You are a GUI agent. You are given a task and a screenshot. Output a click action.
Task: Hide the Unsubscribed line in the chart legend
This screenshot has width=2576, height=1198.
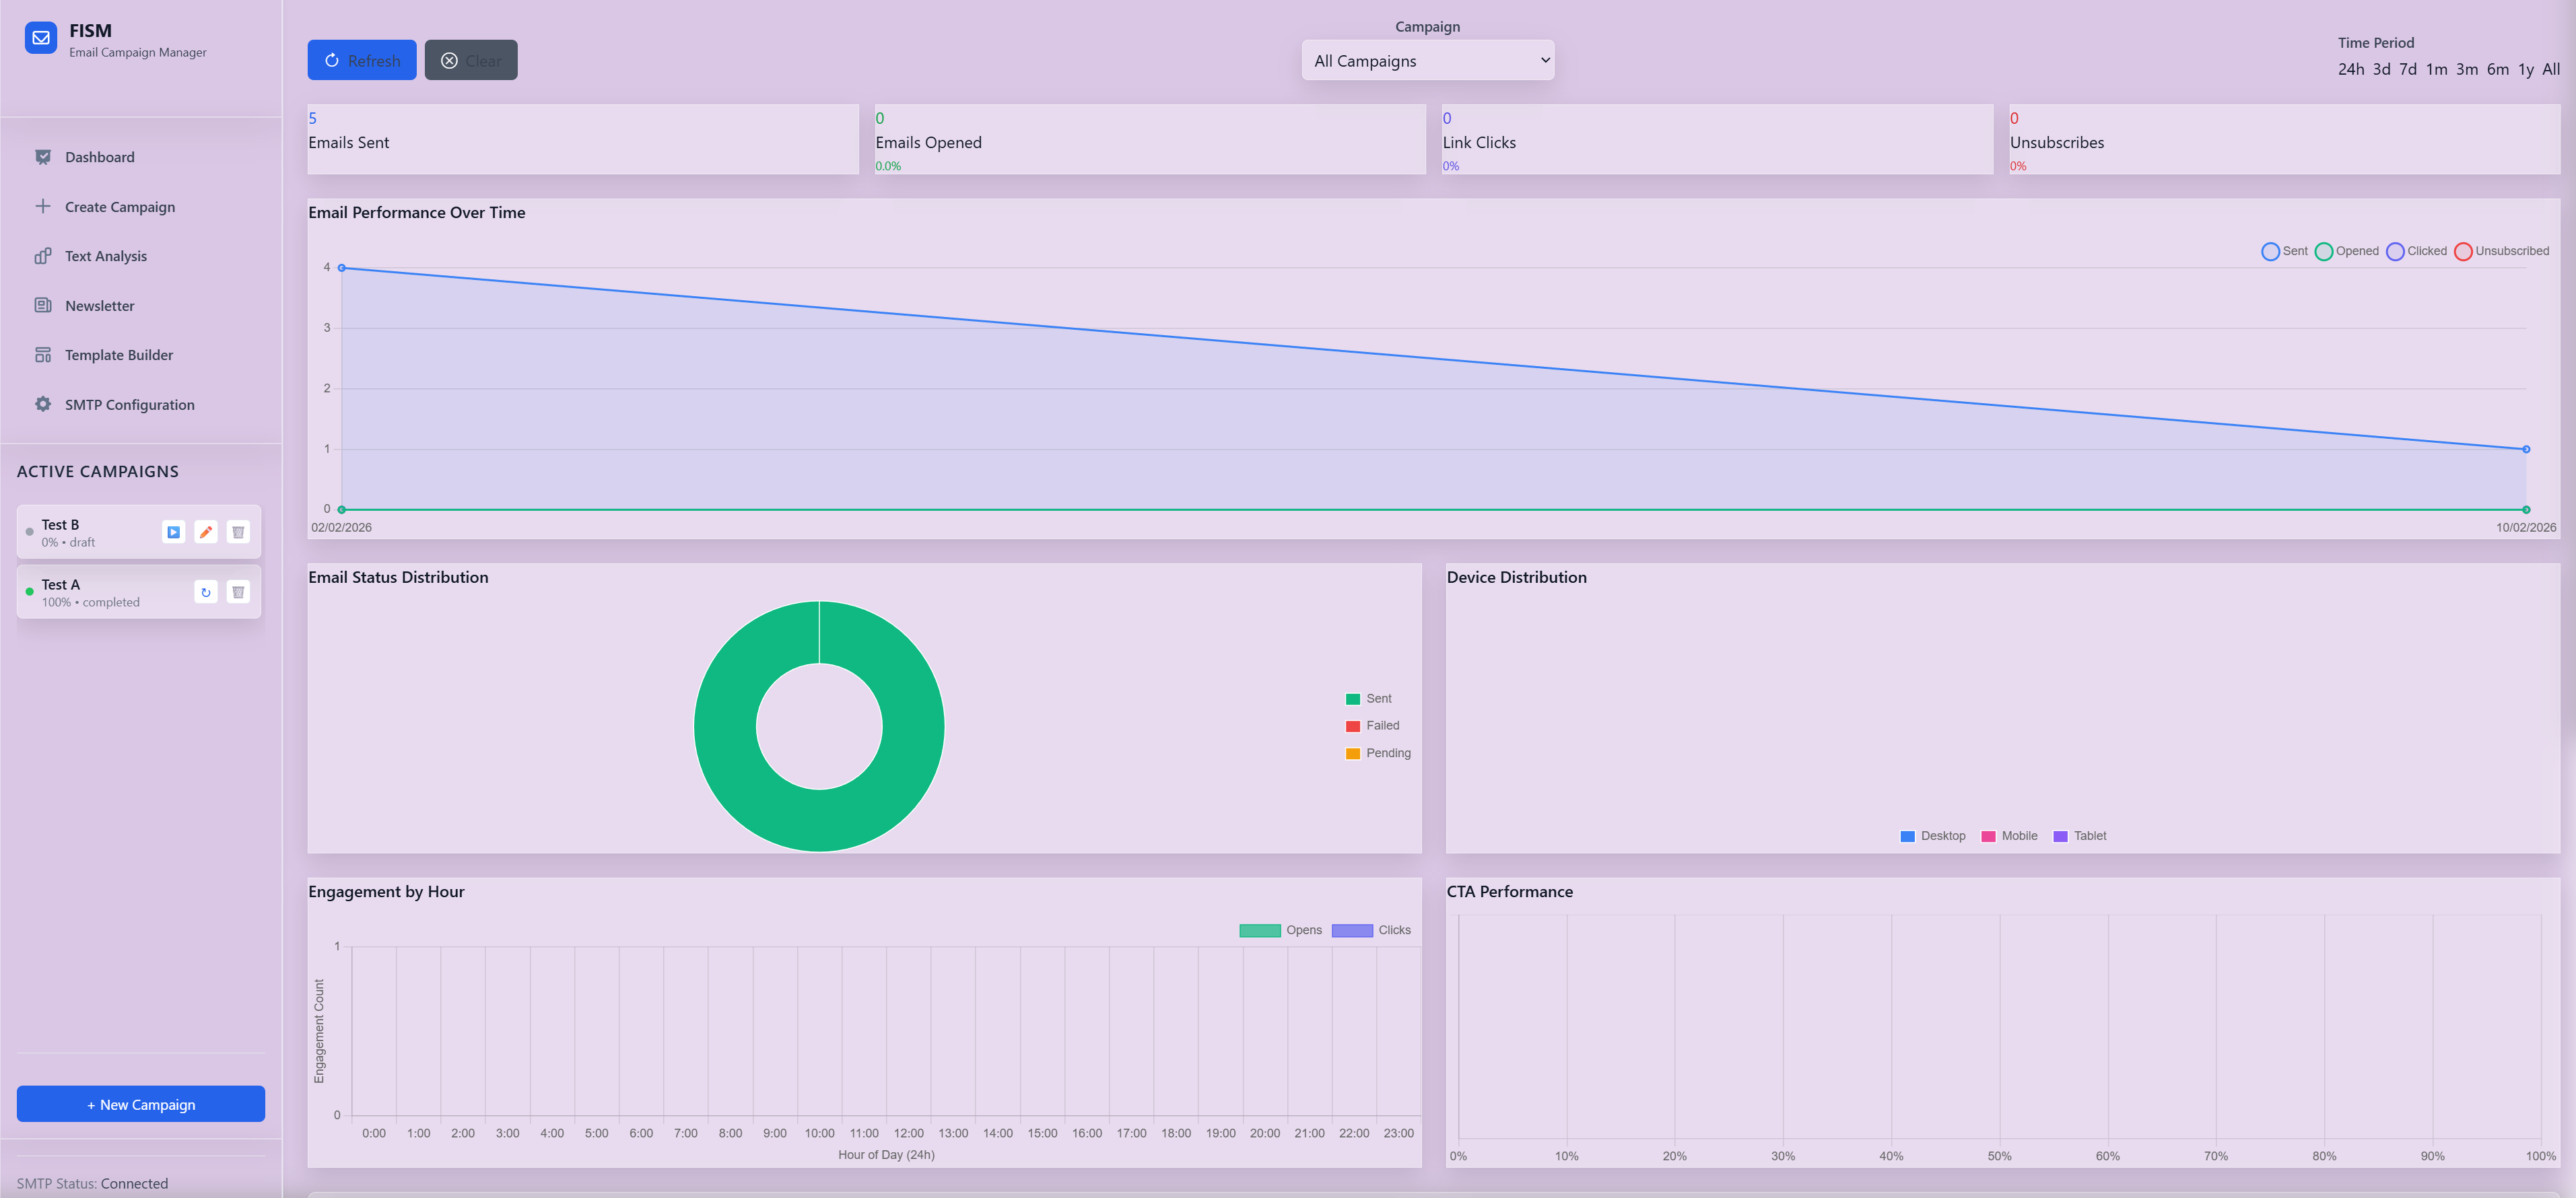tap(2501, 251)
